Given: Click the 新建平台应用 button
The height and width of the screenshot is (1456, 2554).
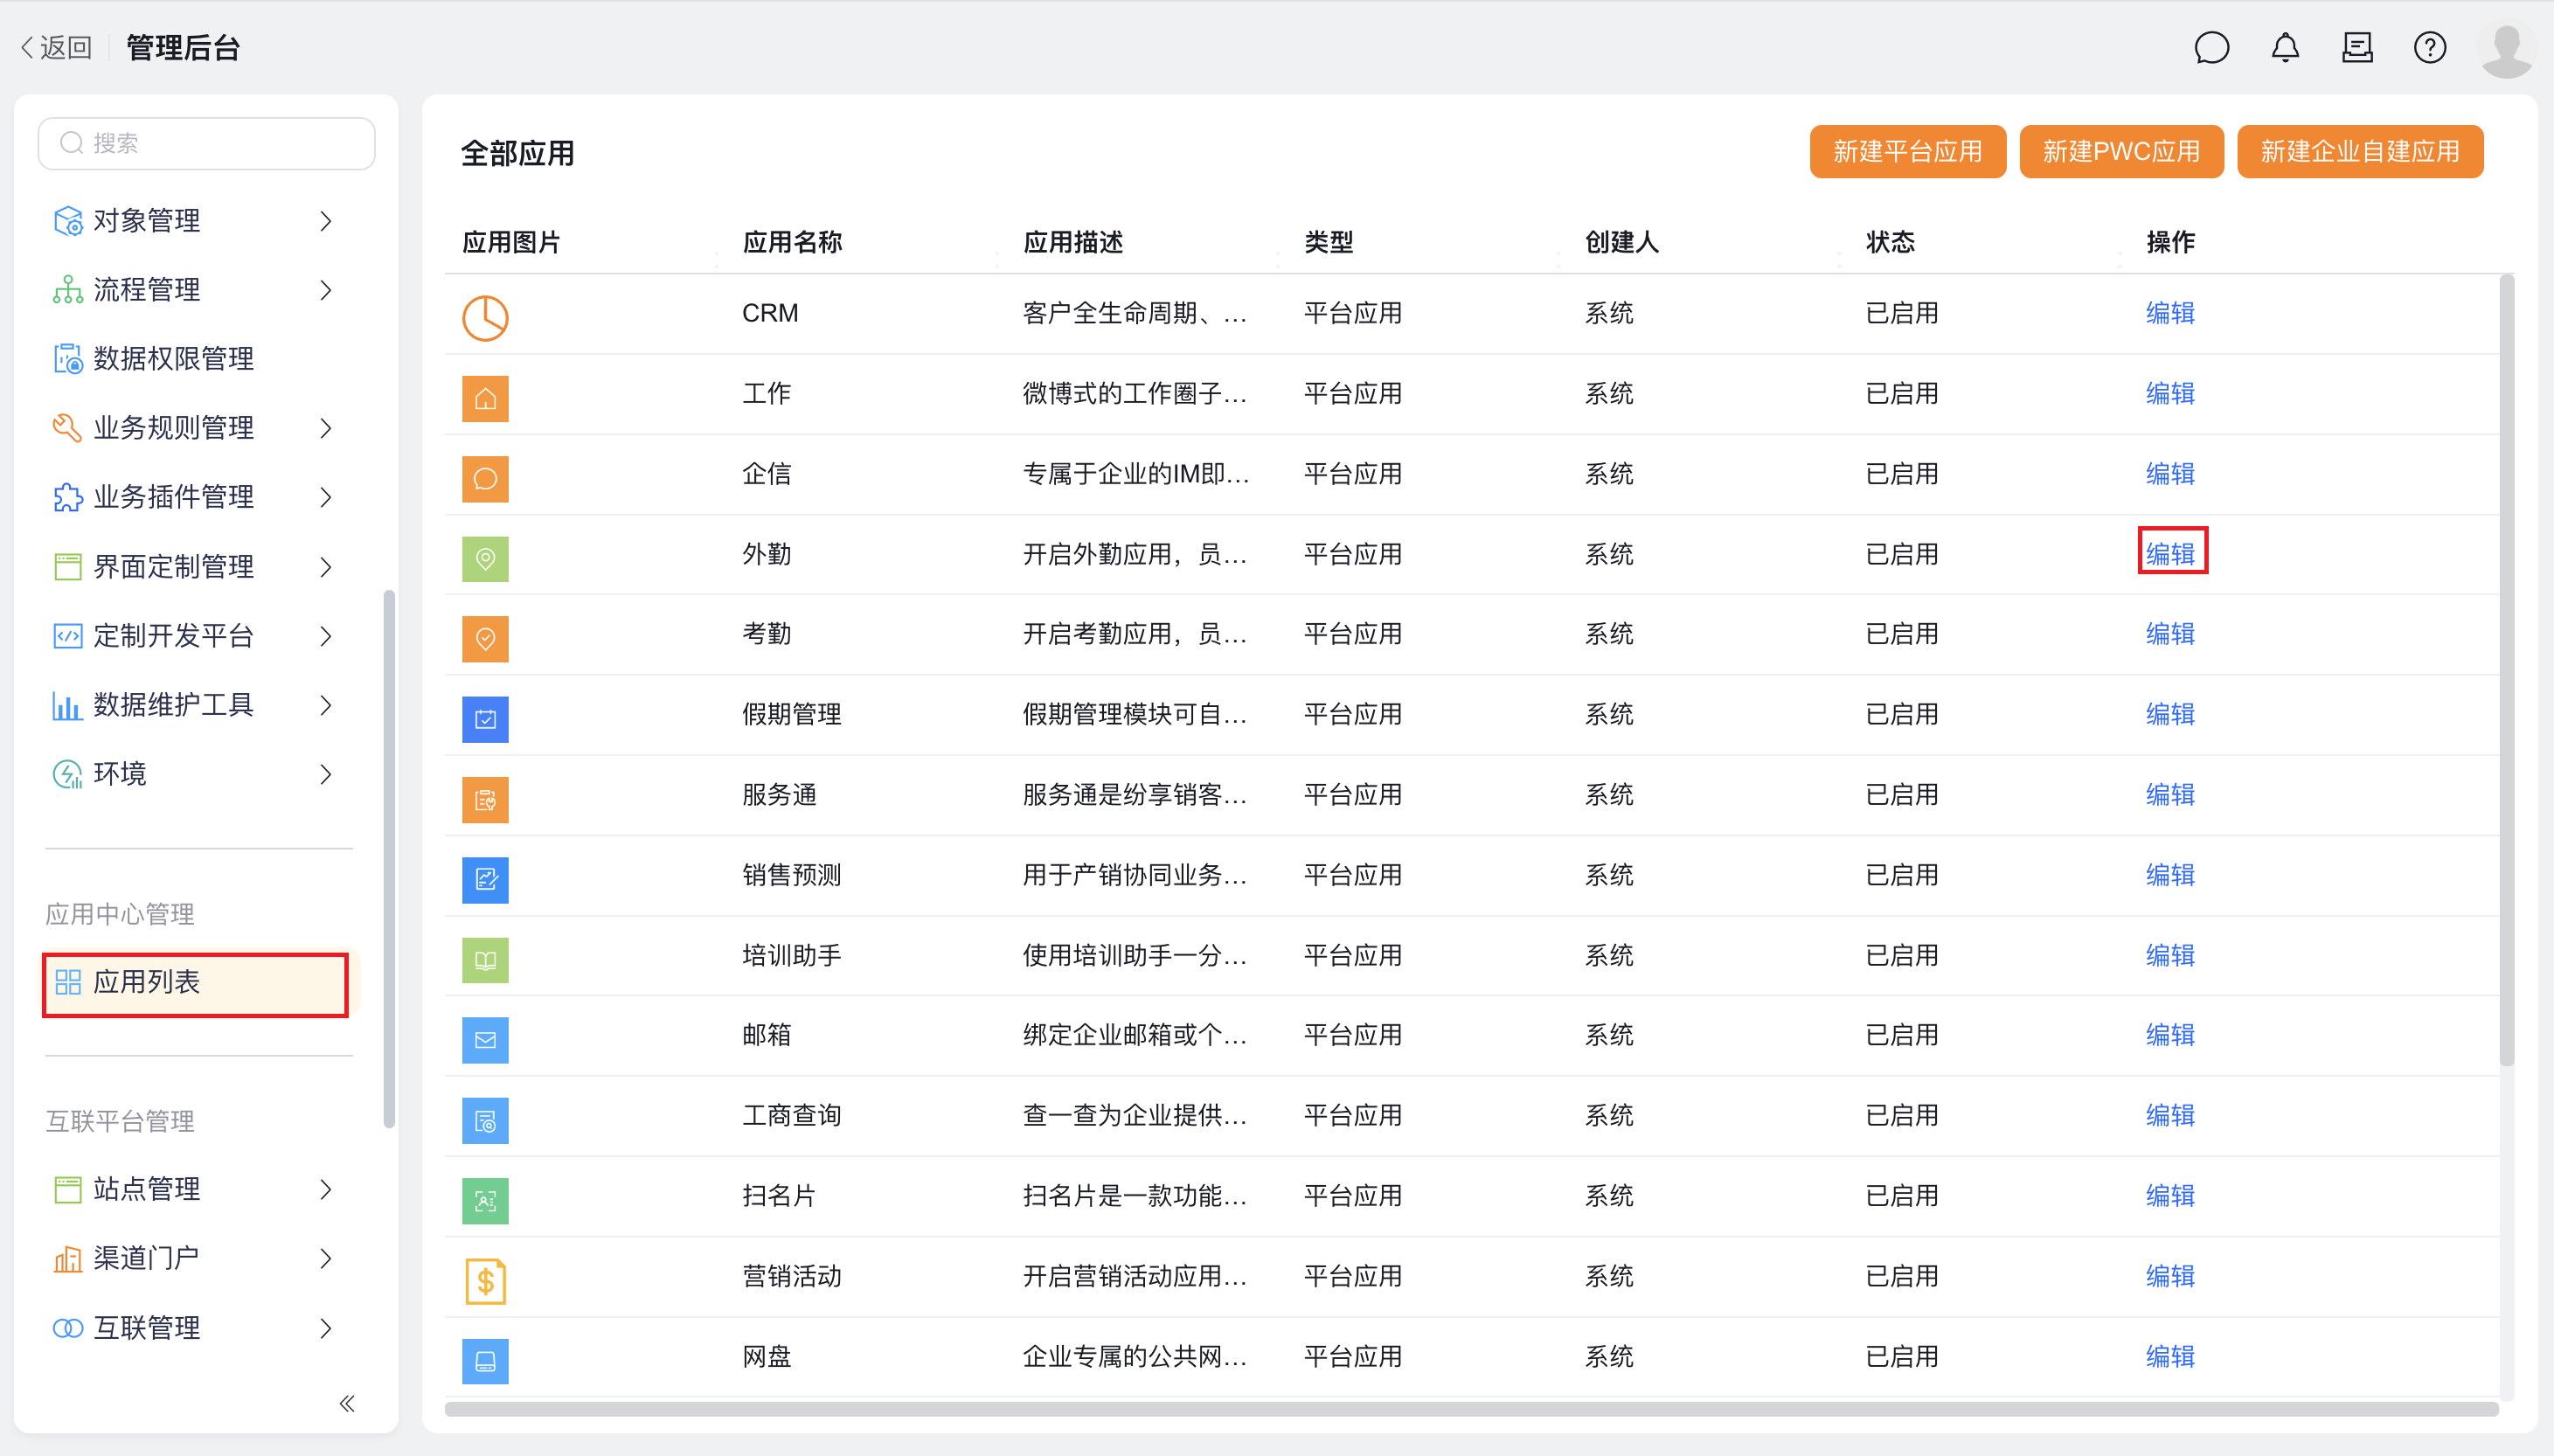Looking at the screenshot, I should 1907,151.
